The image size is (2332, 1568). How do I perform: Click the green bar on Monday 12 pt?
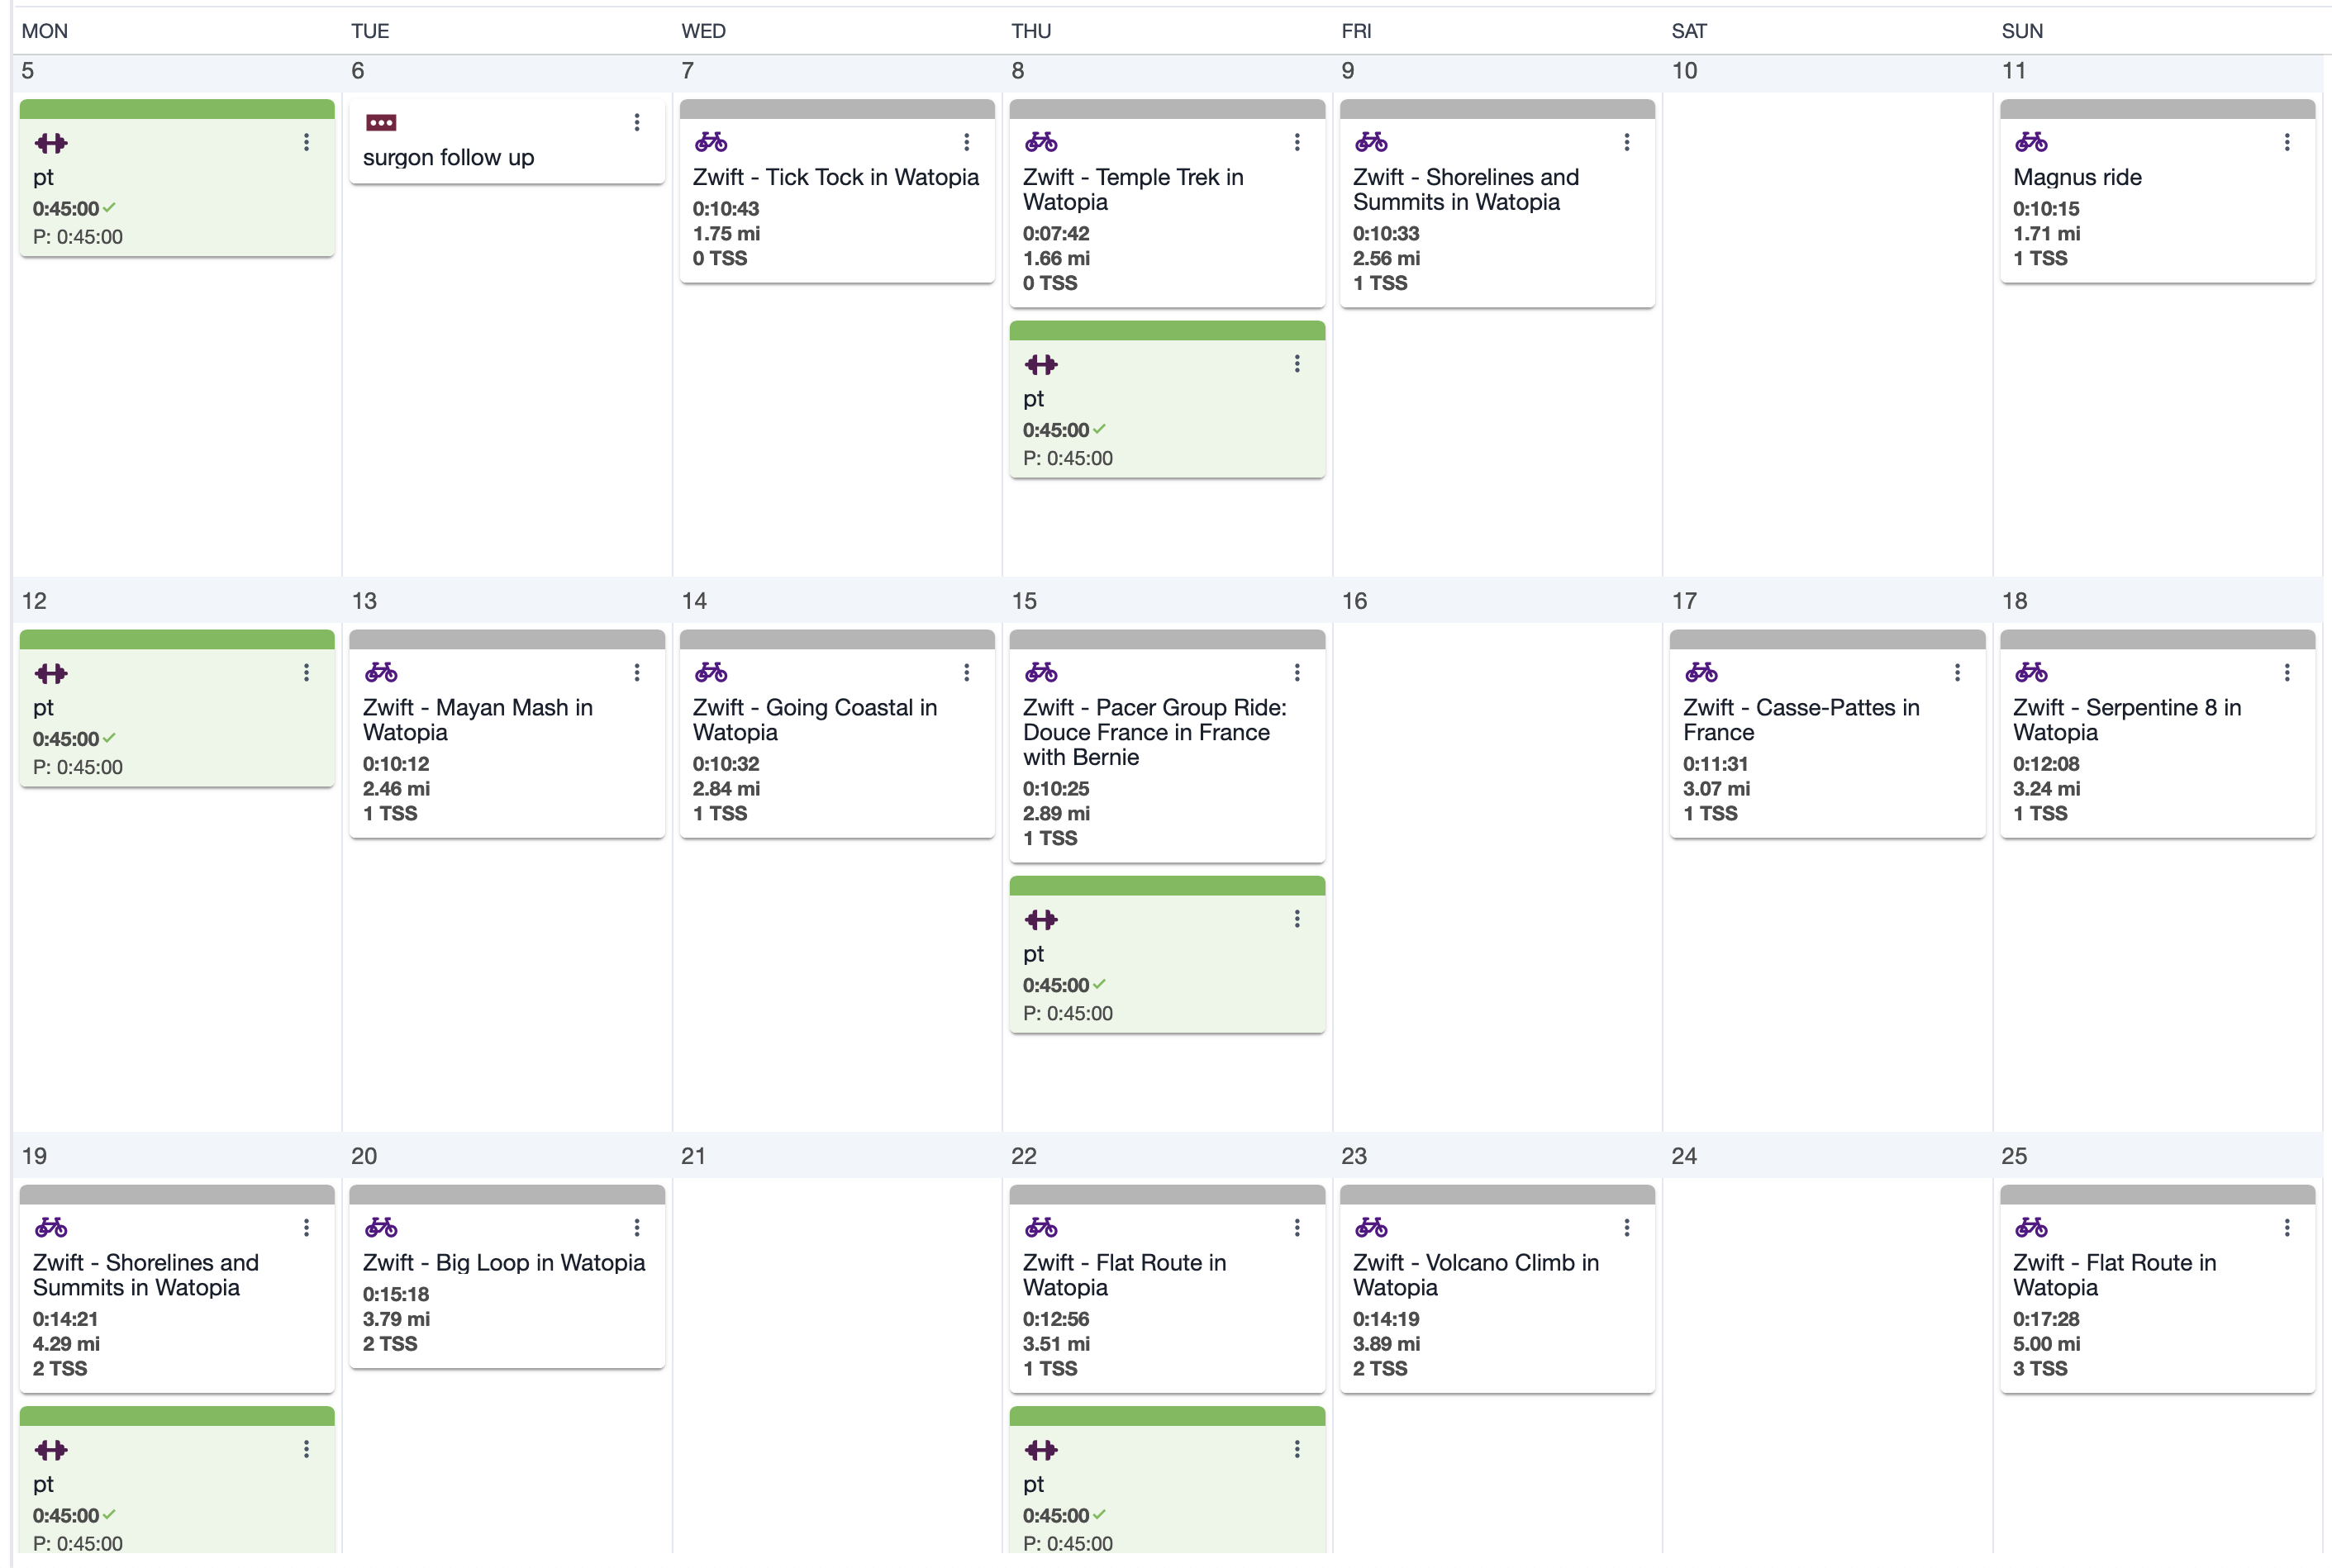pyautogui.click(x=177, y=640)
